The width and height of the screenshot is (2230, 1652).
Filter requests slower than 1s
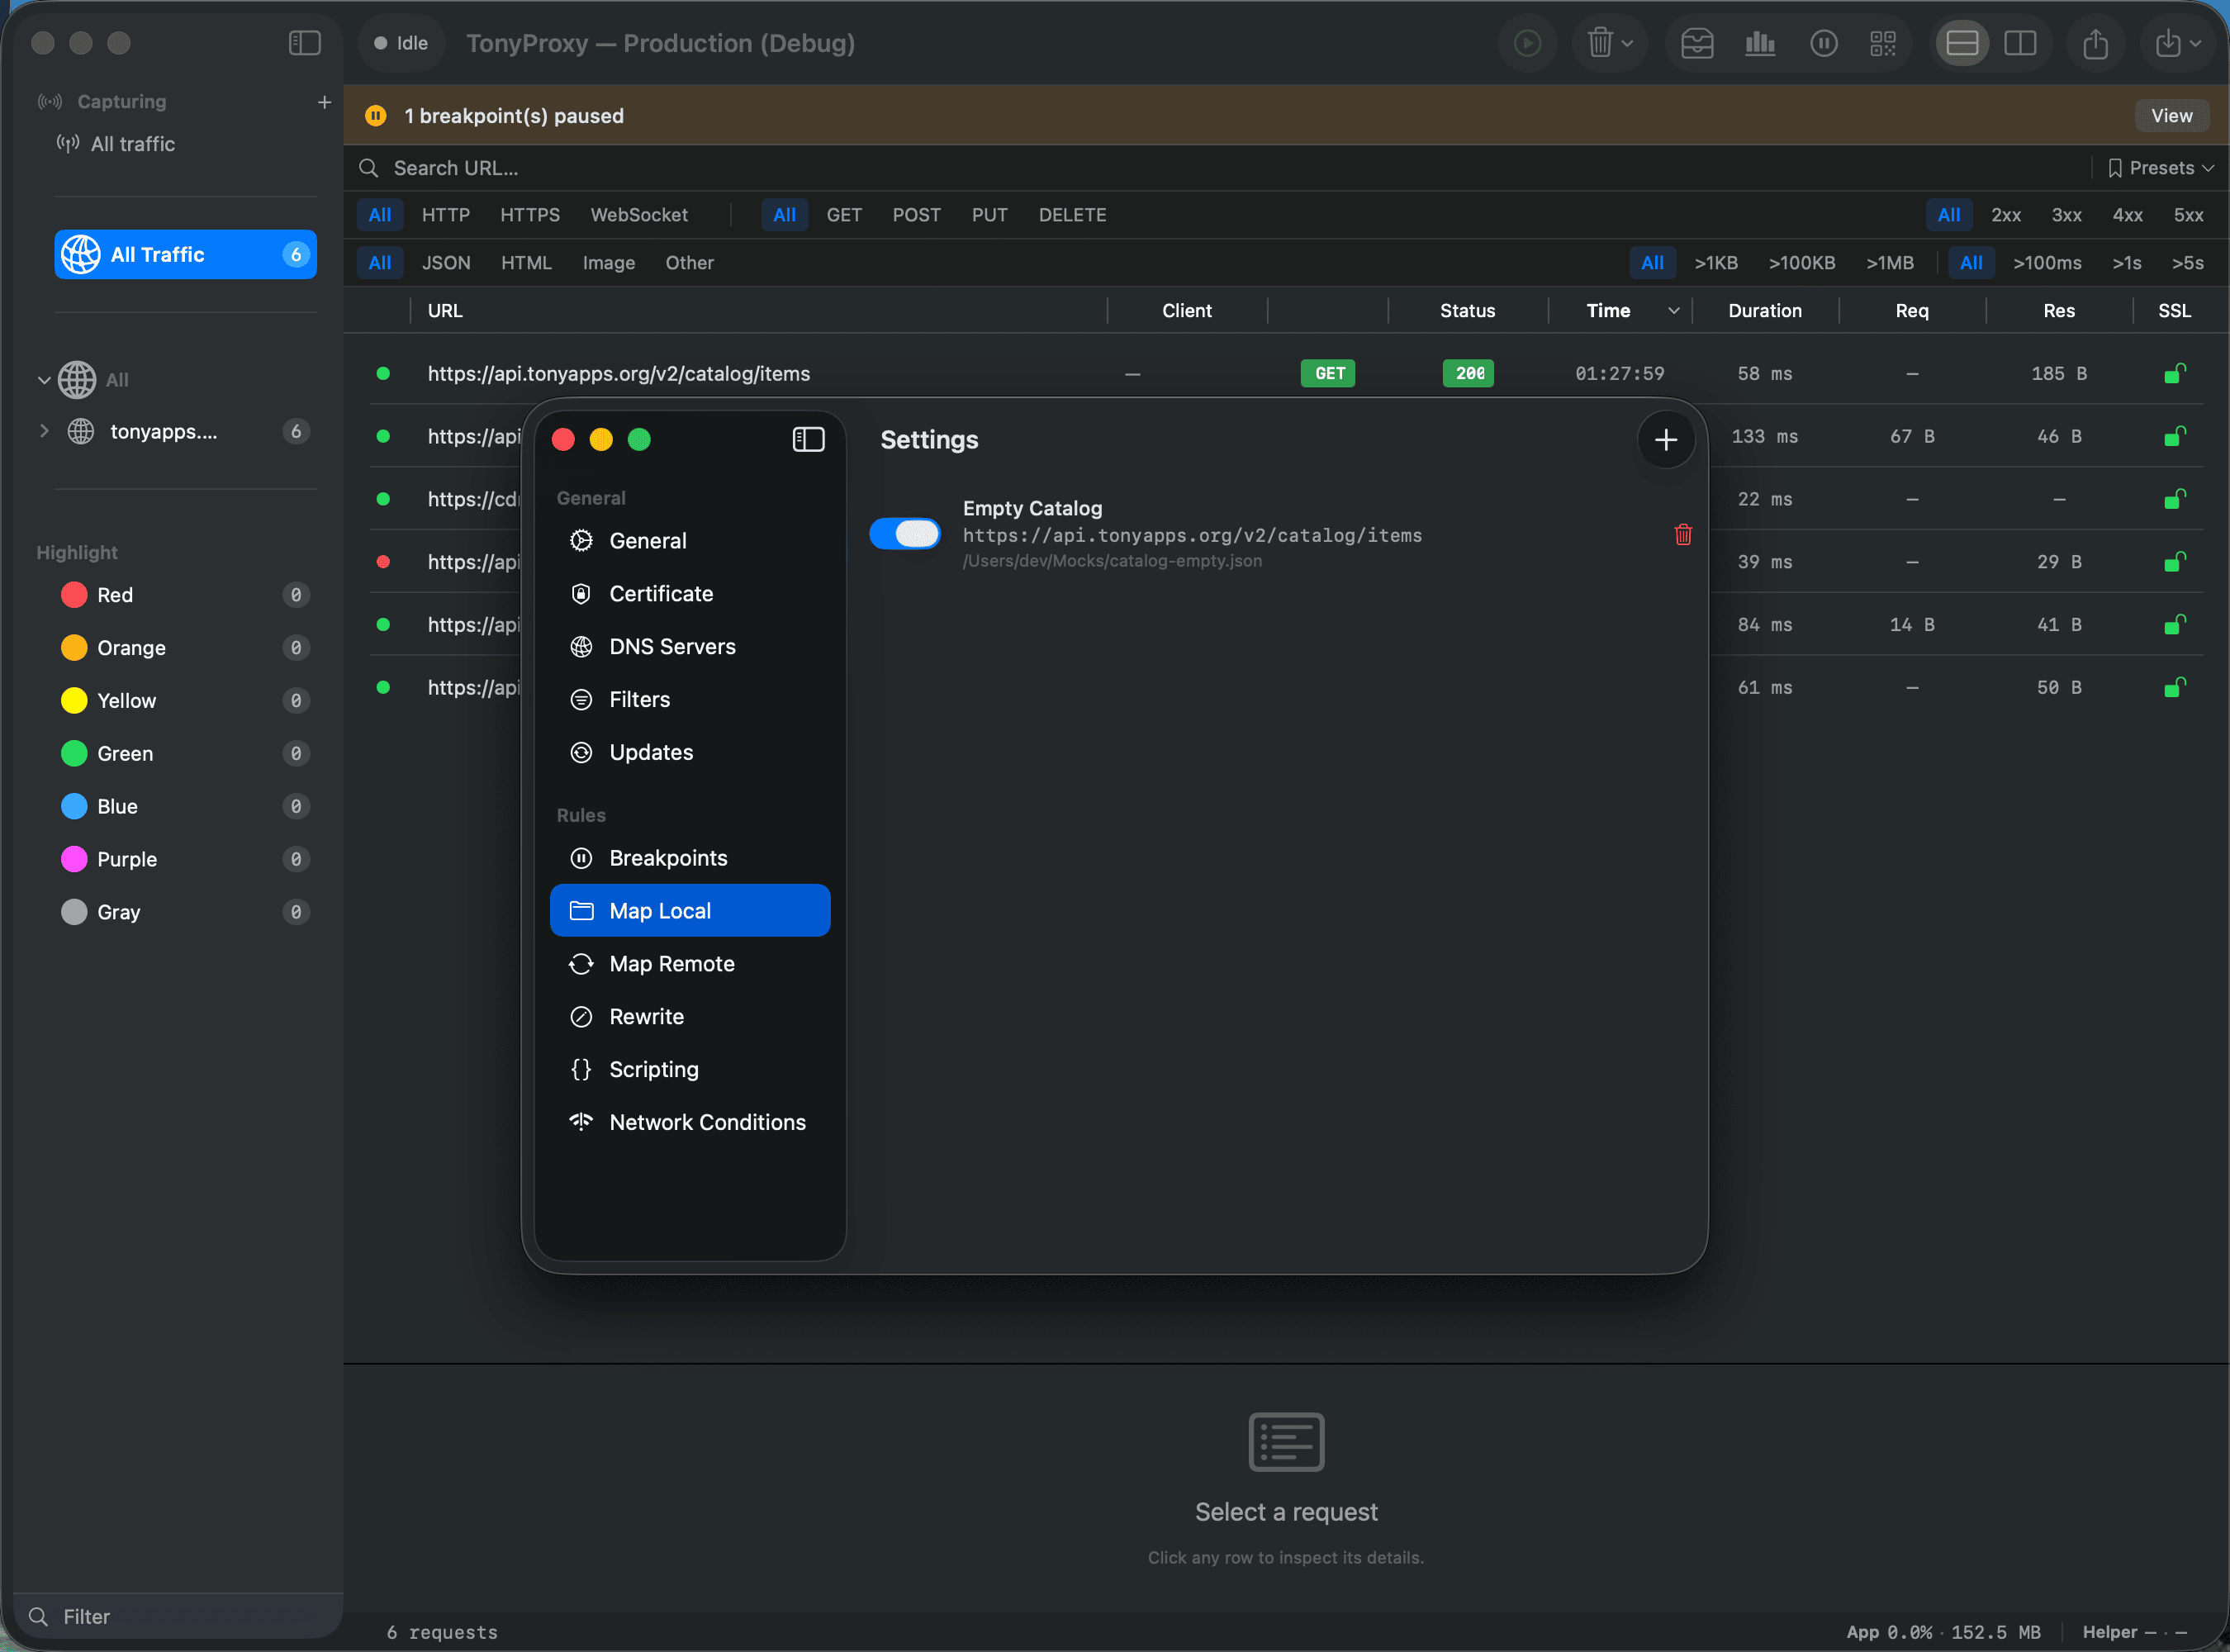[2126, 263]
